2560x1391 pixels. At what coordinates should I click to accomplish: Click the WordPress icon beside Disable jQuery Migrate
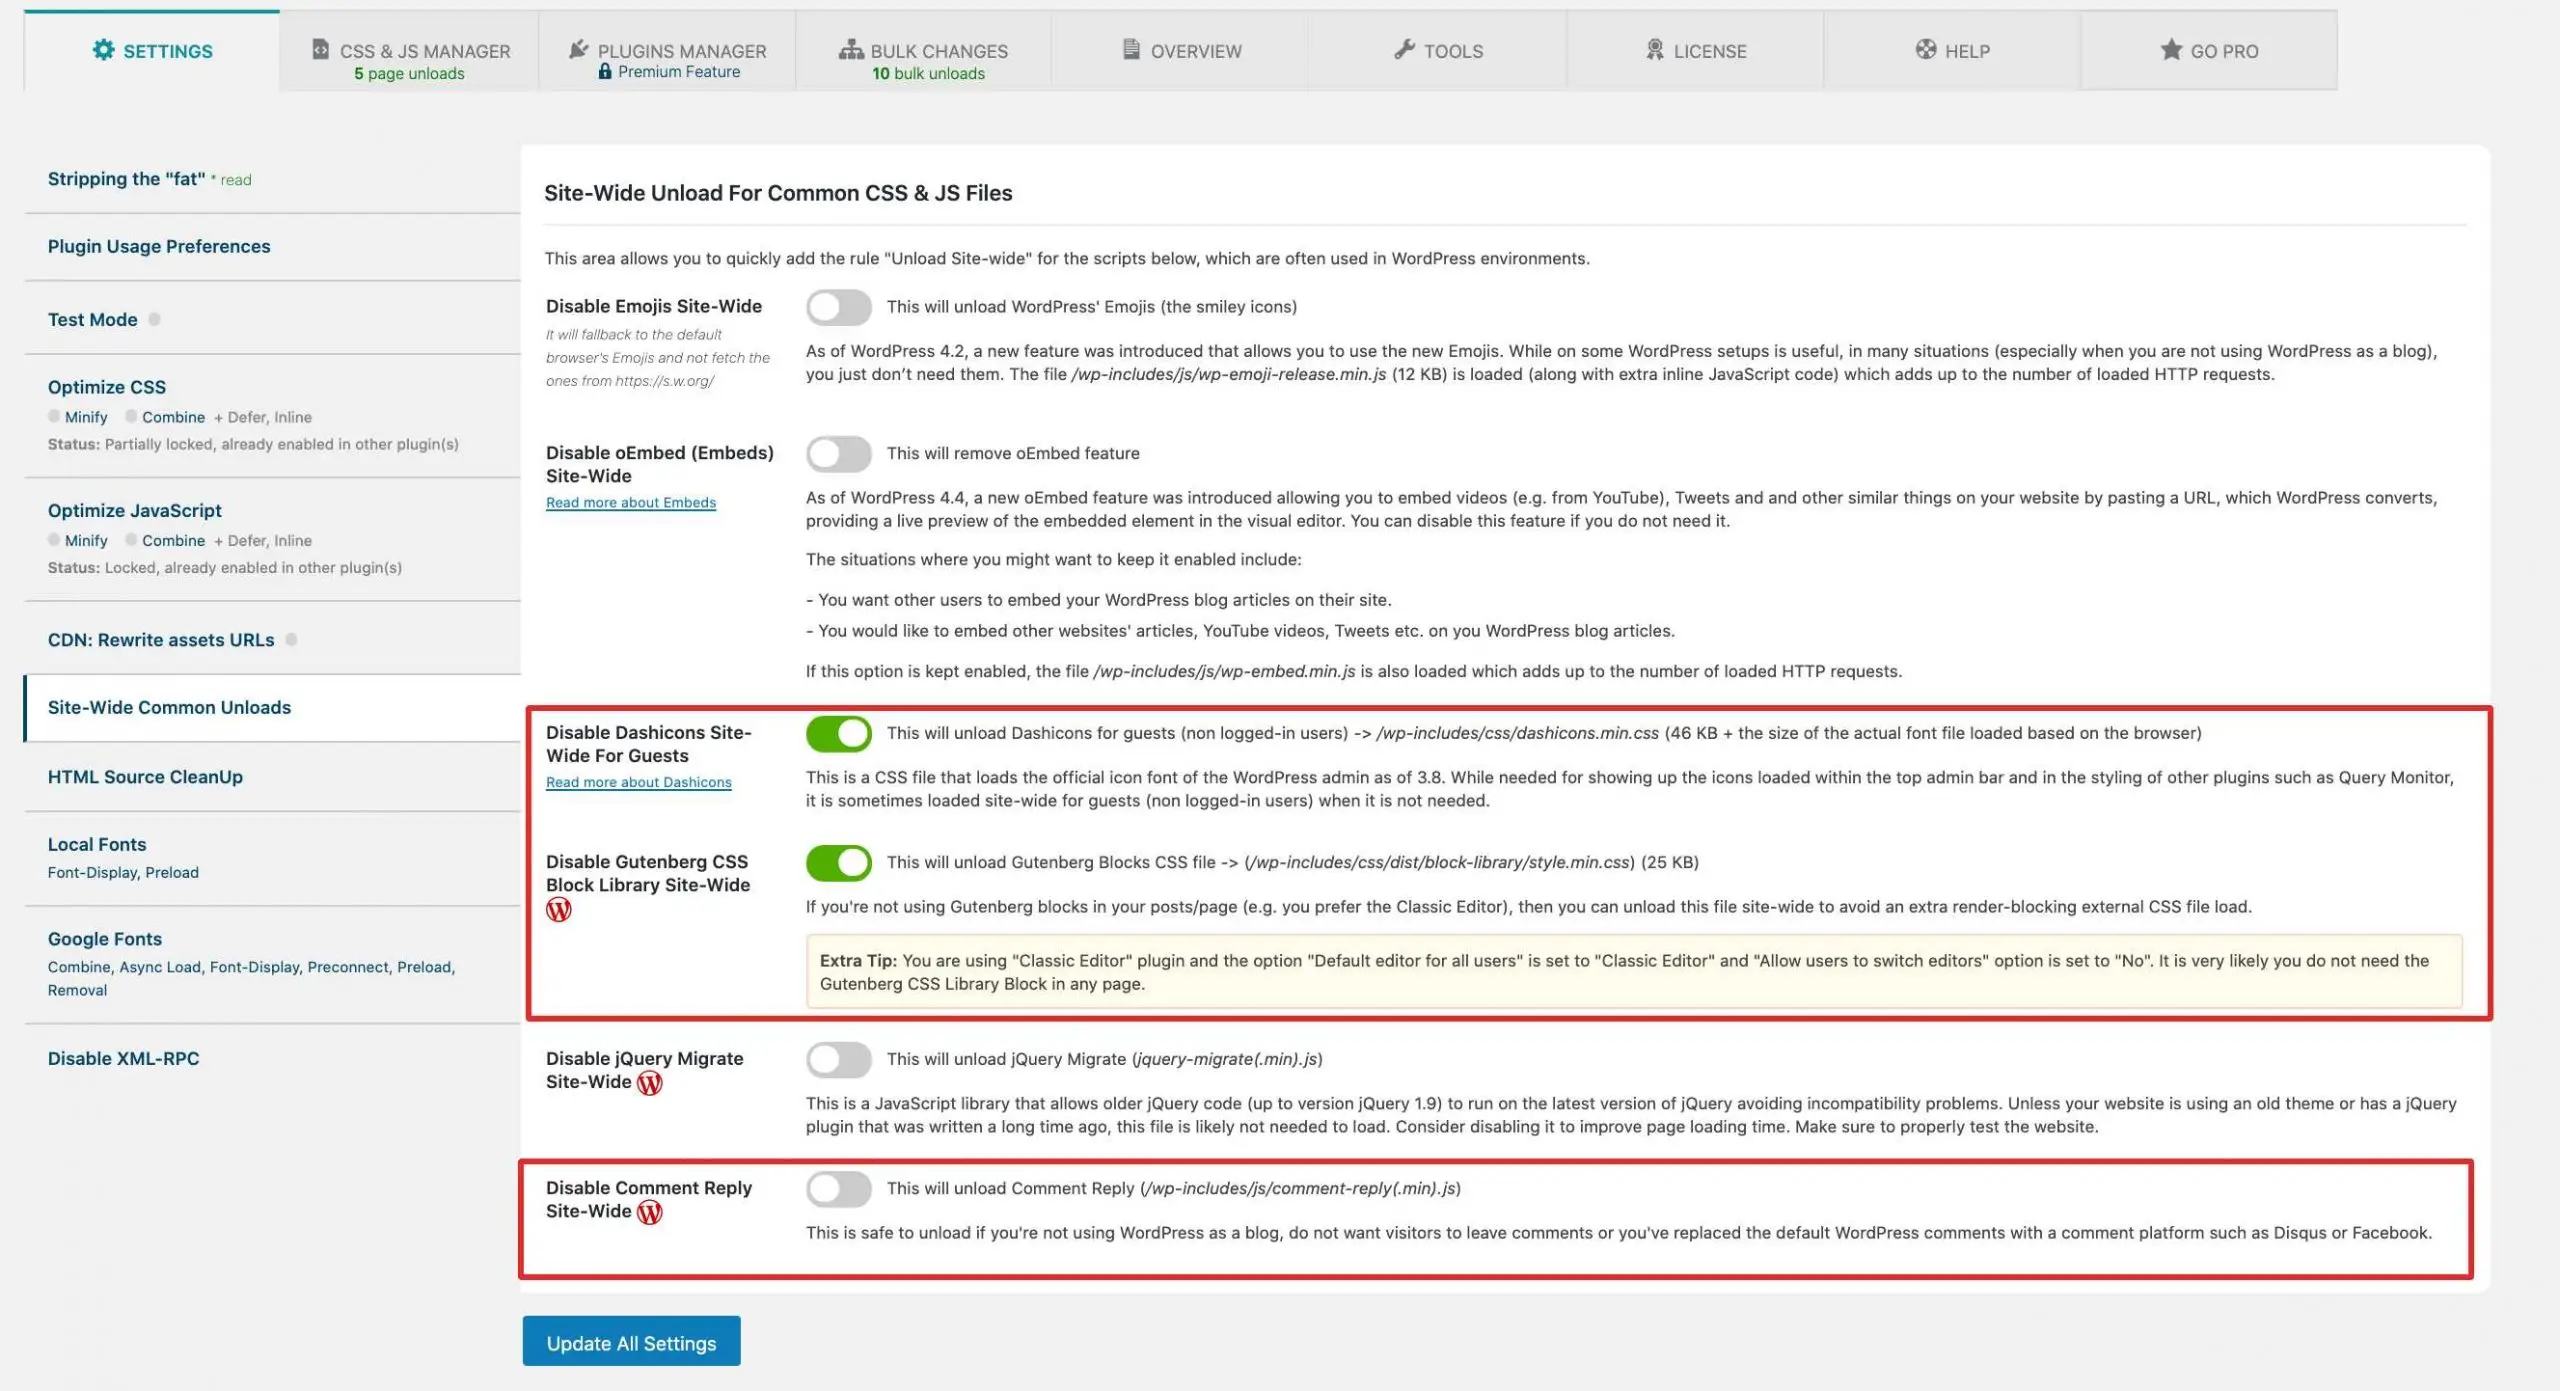(x=650, y=1083)
